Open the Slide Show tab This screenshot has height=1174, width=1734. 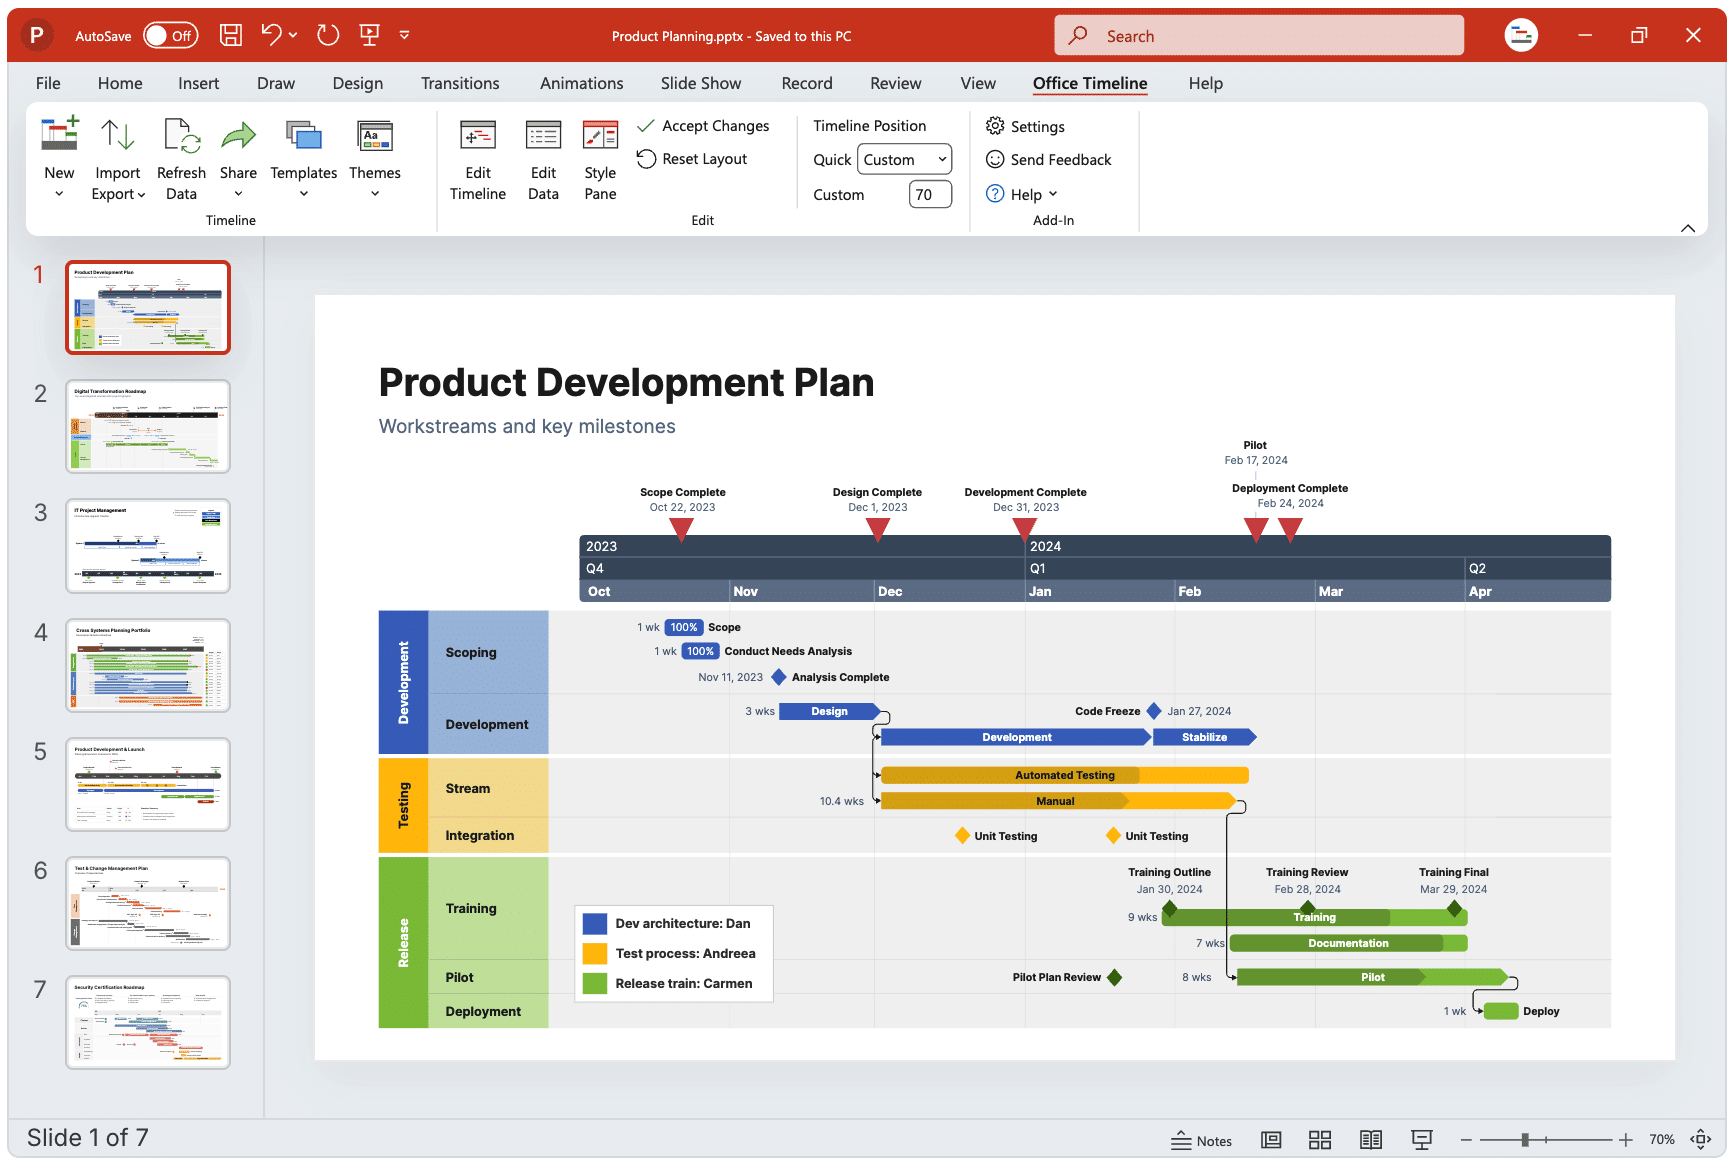[700, 83]
